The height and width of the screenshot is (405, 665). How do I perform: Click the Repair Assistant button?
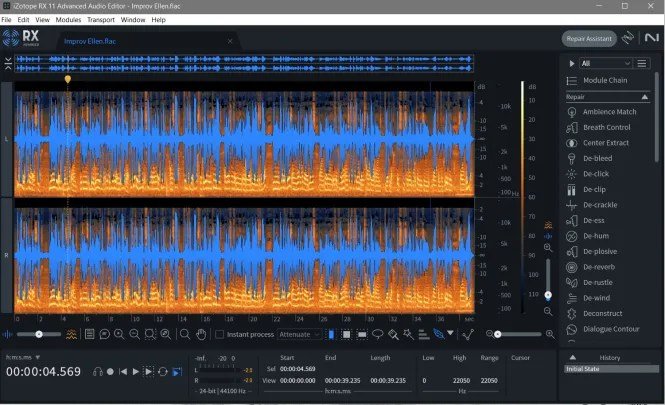click(589, 39)
